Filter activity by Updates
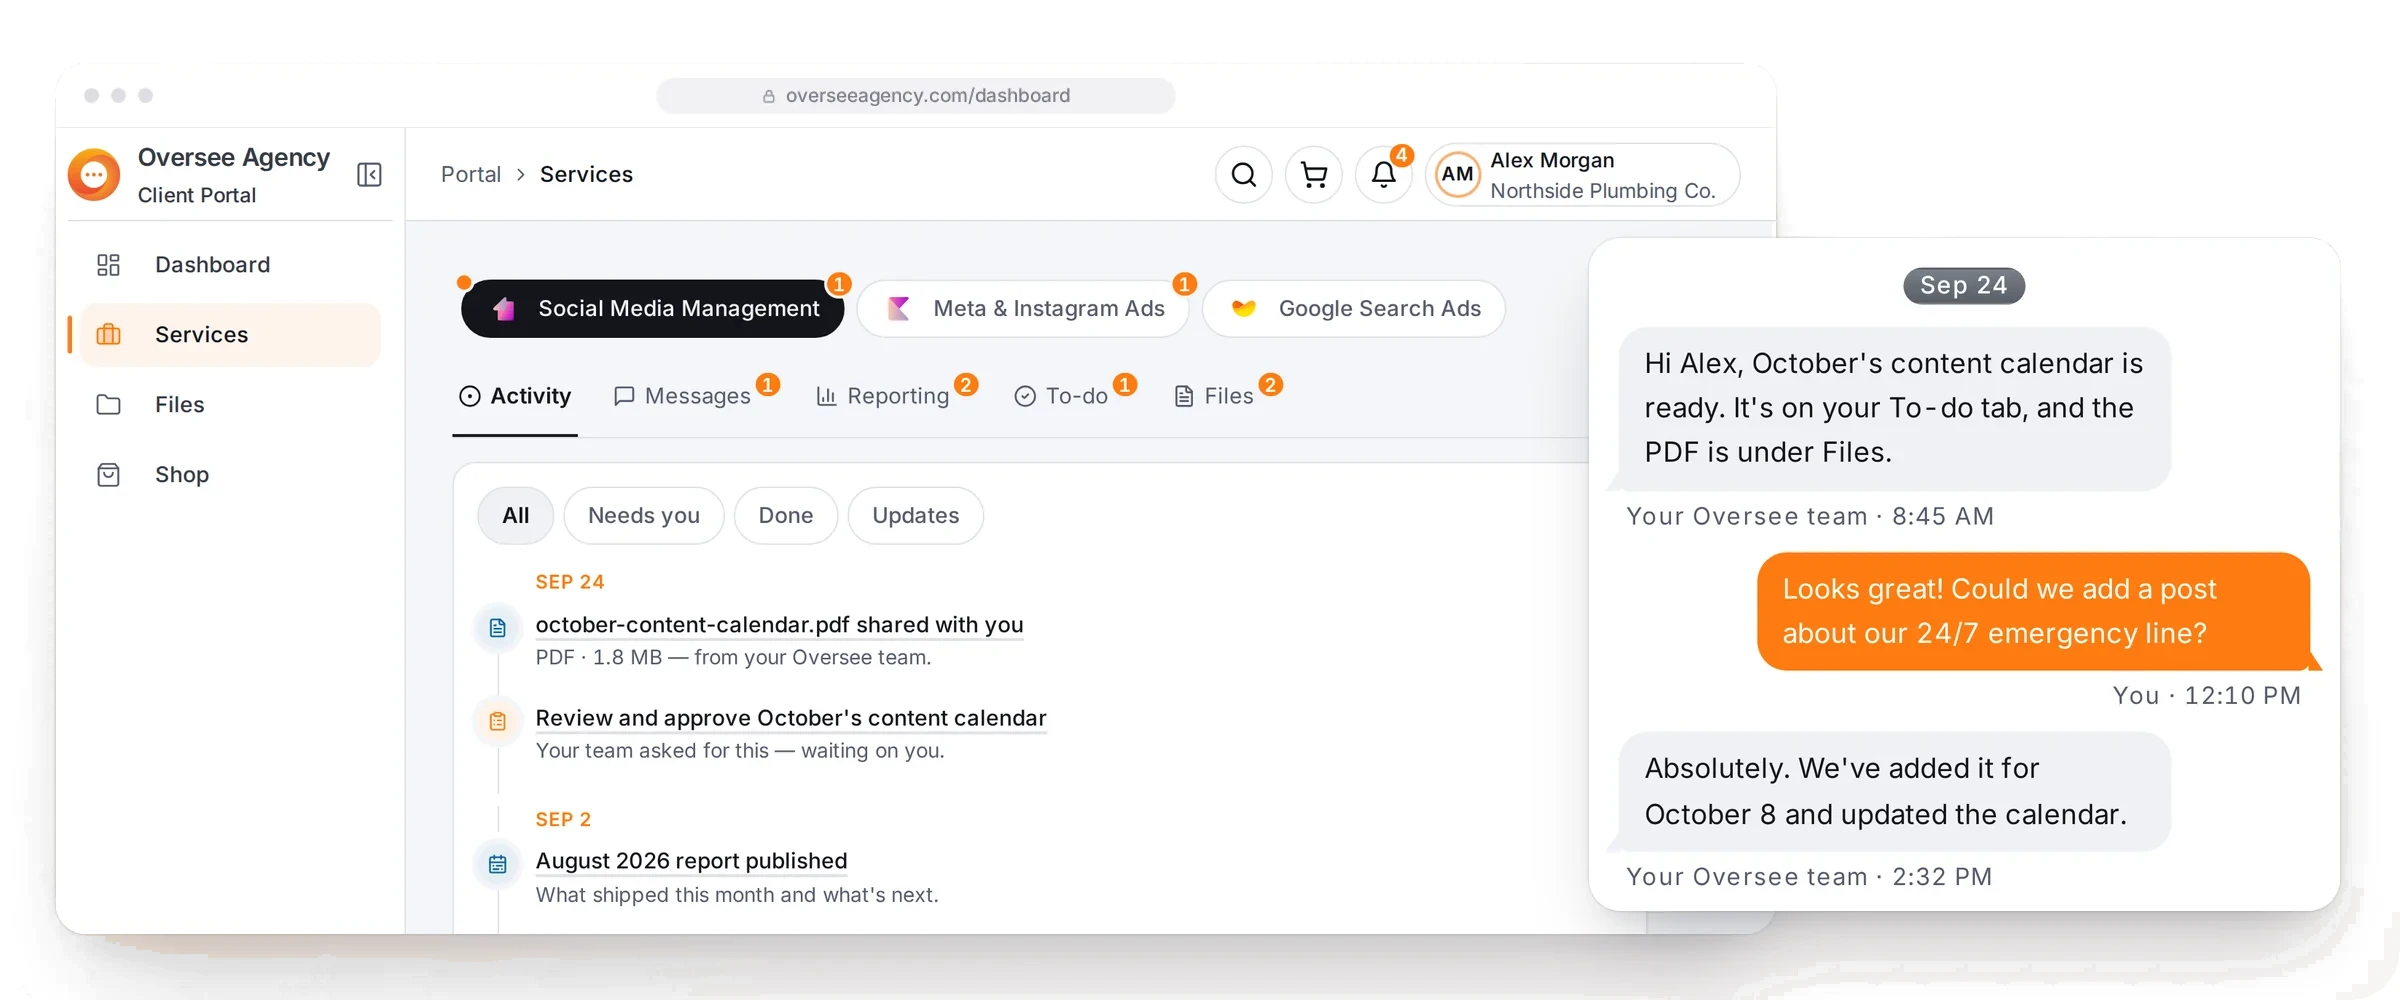Image resolution: width=2400 pixels, height=1000 pixels. pos(915,516)
